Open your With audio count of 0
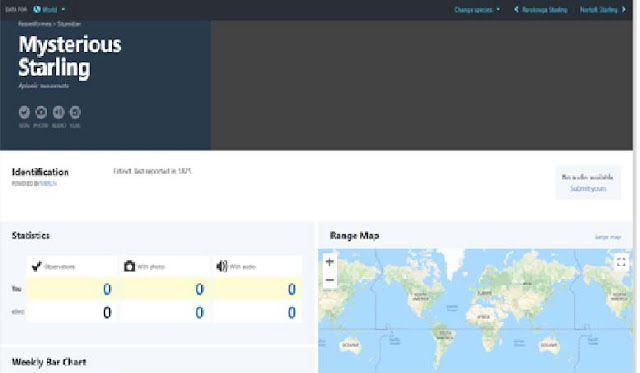The image size is (640, 373). (x=291, y=289)
